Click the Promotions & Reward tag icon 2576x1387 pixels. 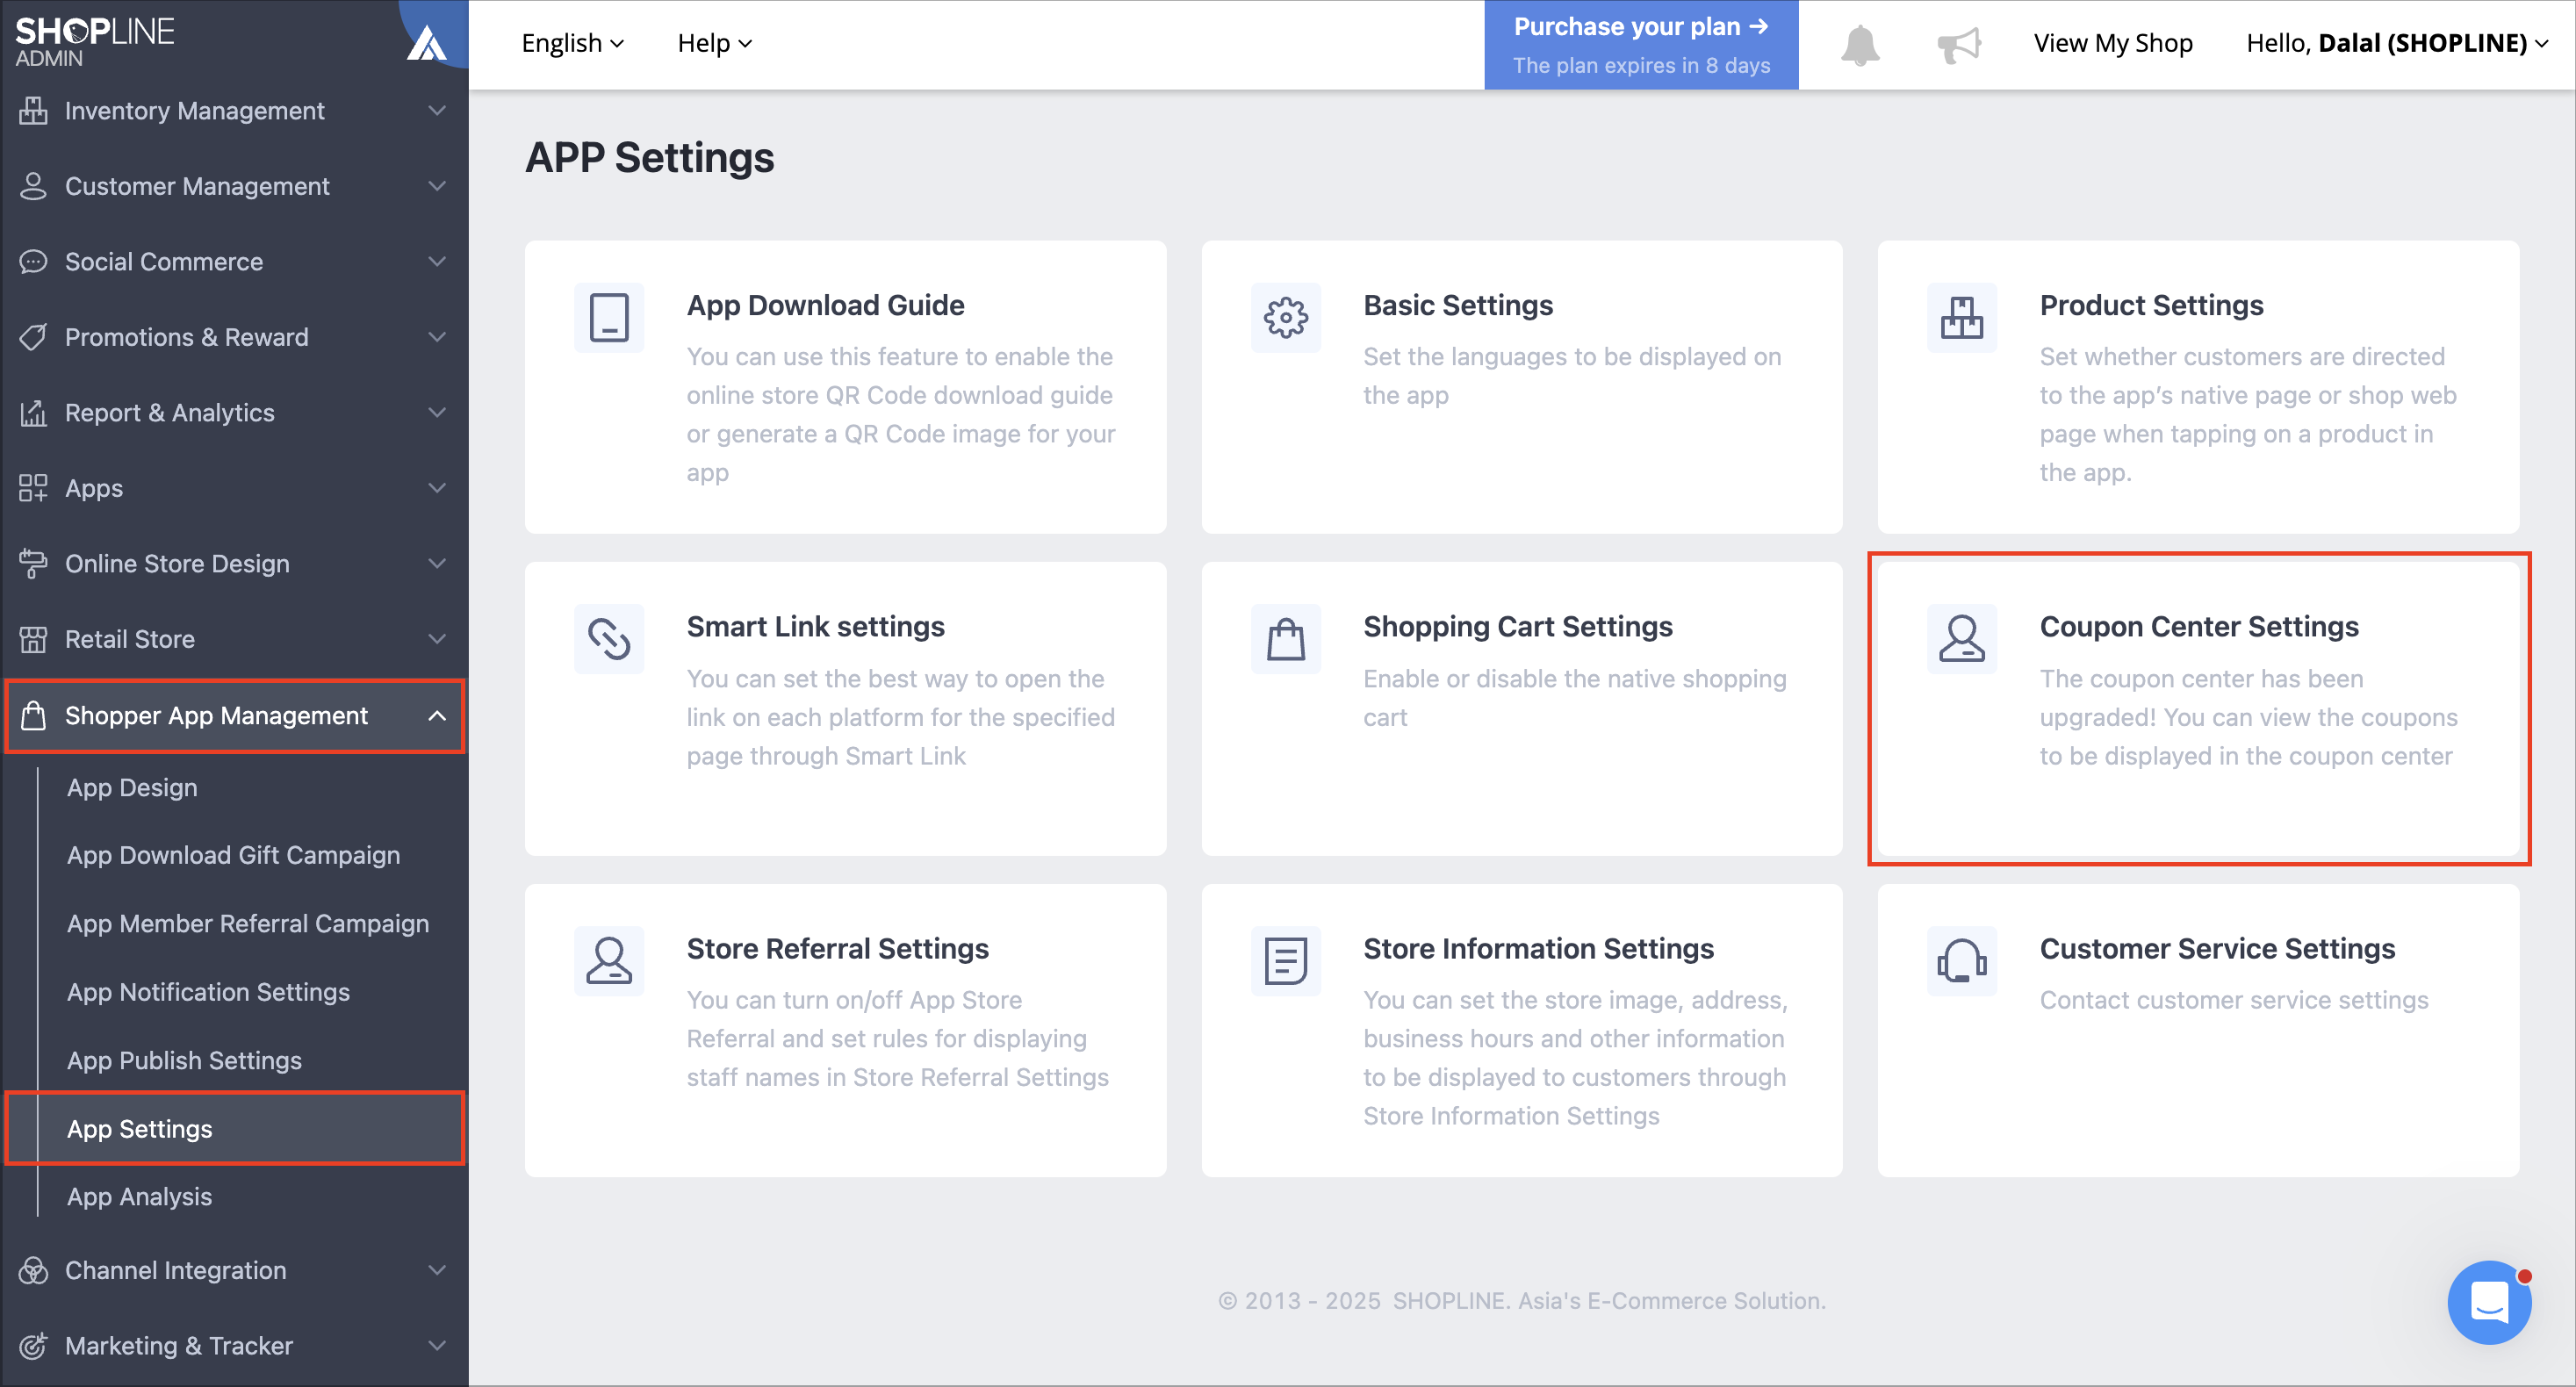[x=33, y=337]
